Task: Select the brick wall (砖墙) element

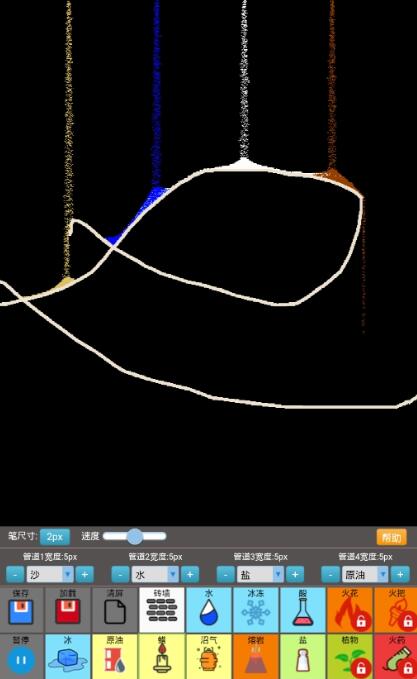Action: (162, 610)
